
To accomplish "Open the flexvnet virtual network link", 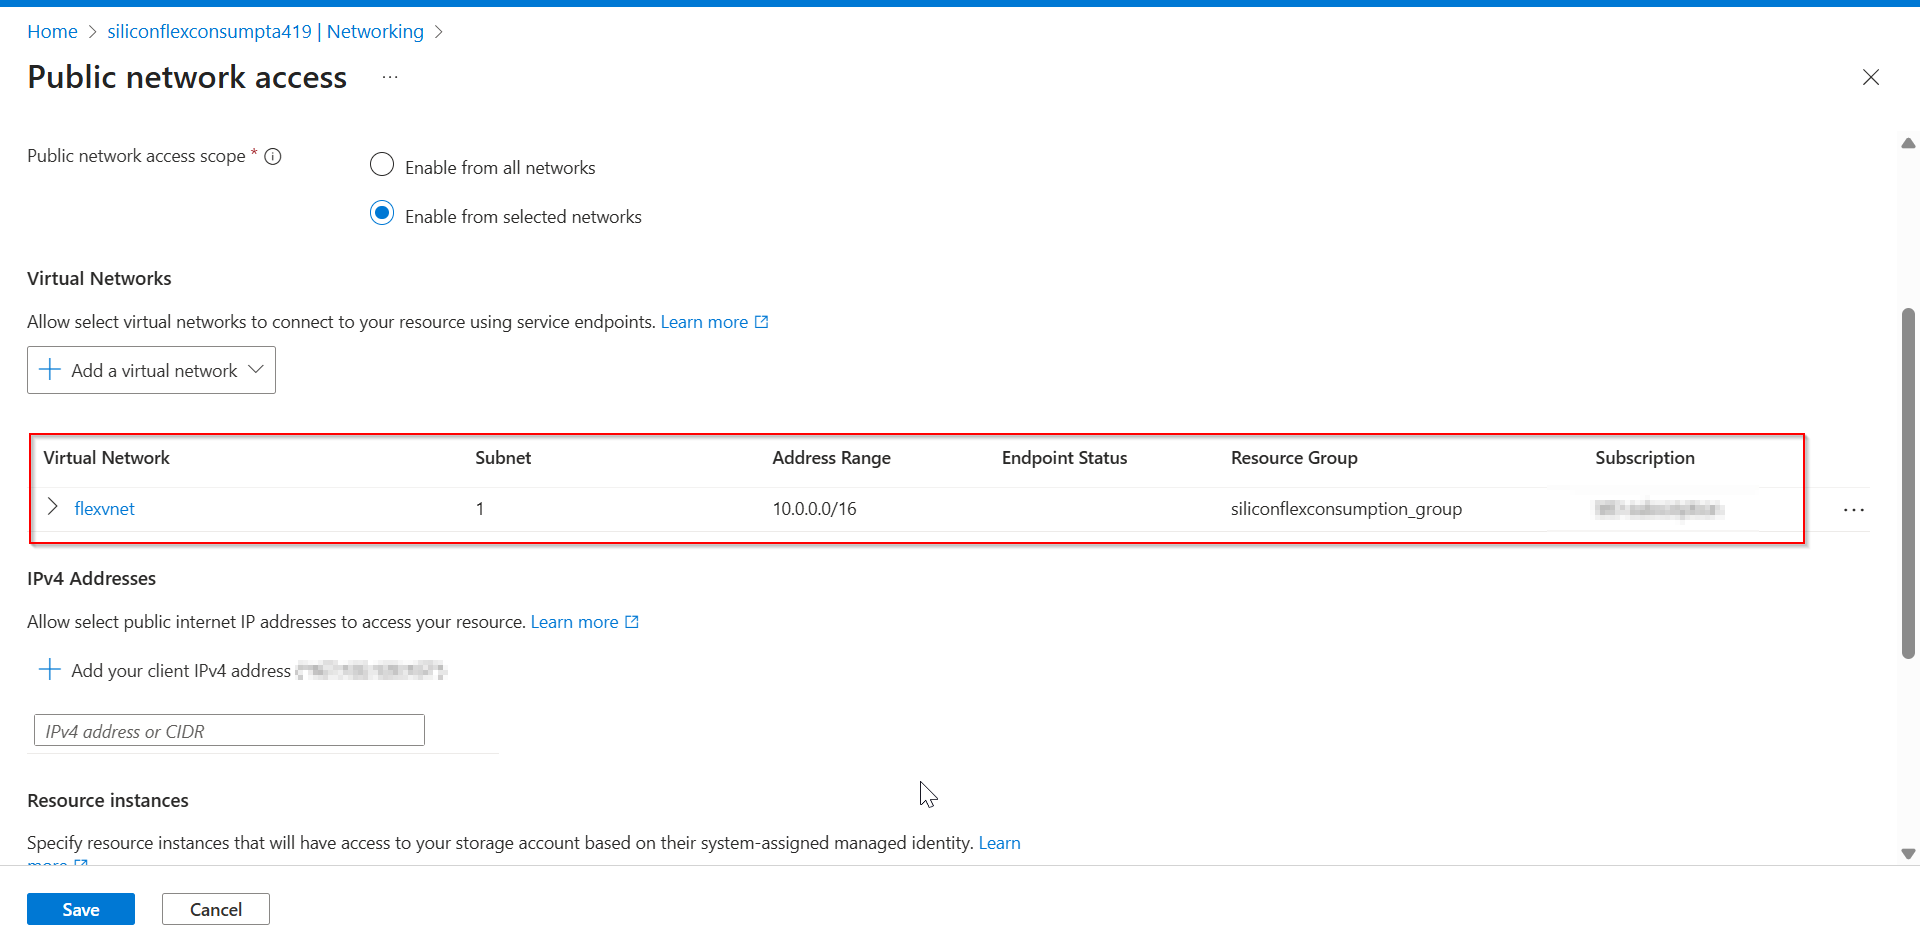I will click(104, 508).
